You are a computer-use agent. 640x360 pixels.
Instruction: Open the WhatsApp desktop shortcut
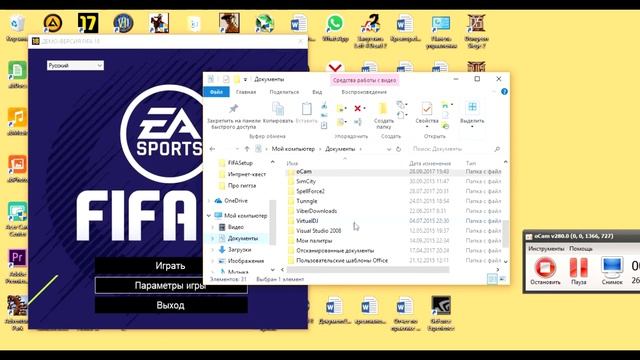335,28
